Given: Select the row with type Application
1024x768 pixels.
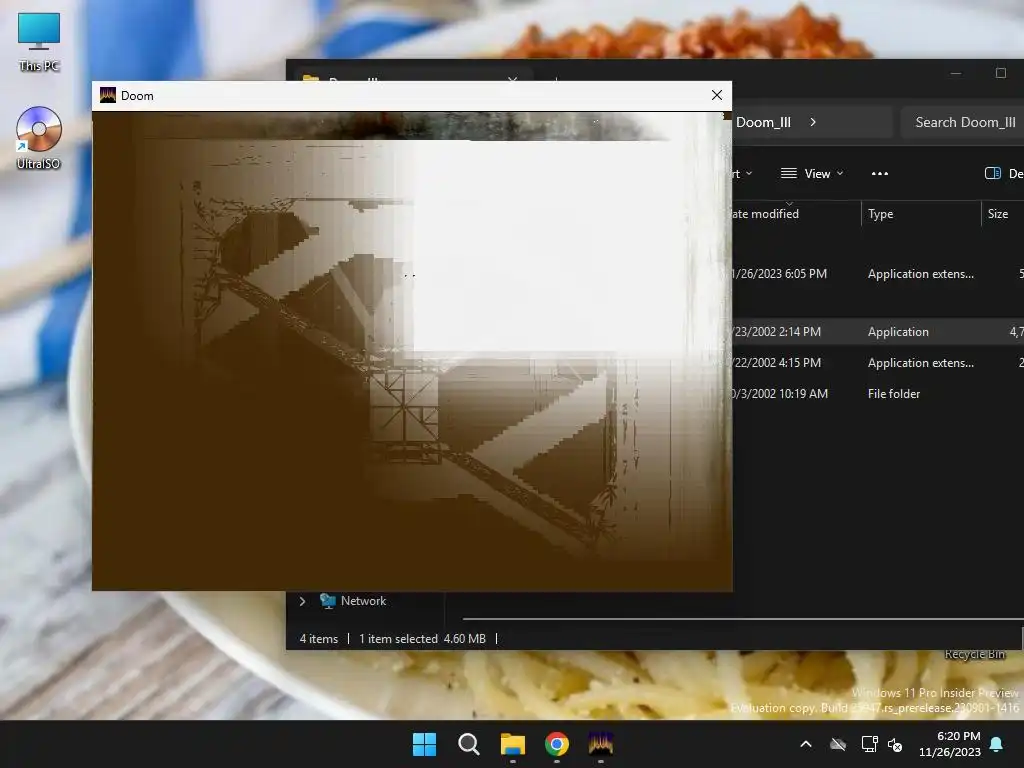Looking at the screenshot, I should point(877,332).
